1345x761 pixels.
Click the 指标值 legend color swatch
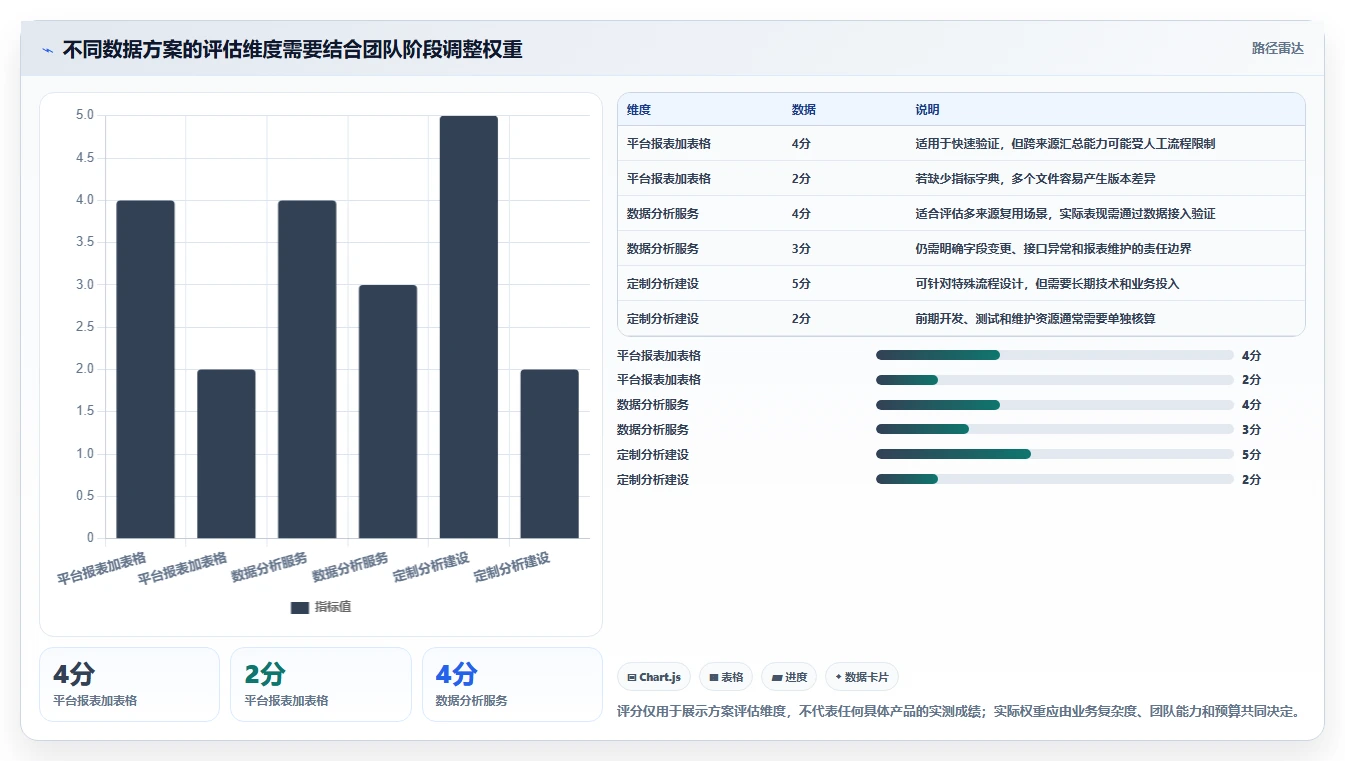[x=299, y=607]
